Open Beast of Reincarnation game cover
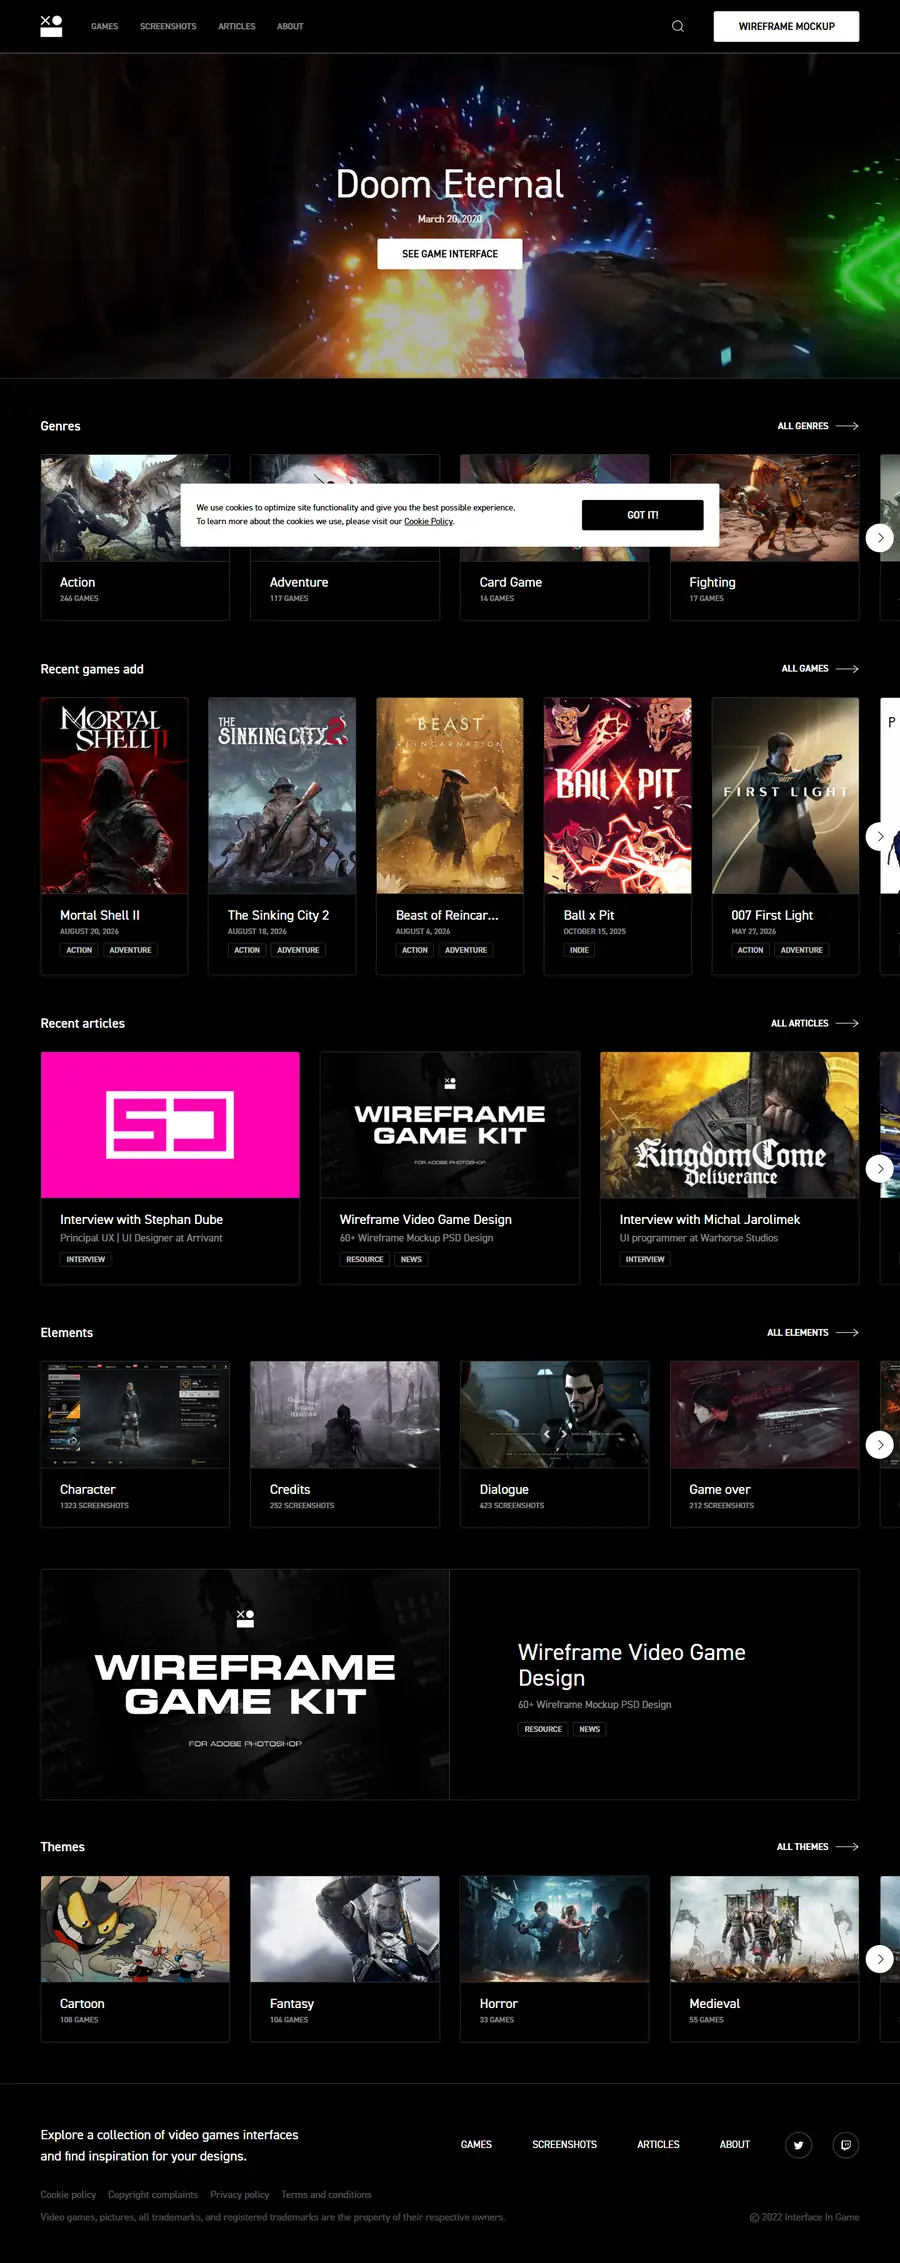This screenshot has height=2263, width=900. [x=450, y=795]
